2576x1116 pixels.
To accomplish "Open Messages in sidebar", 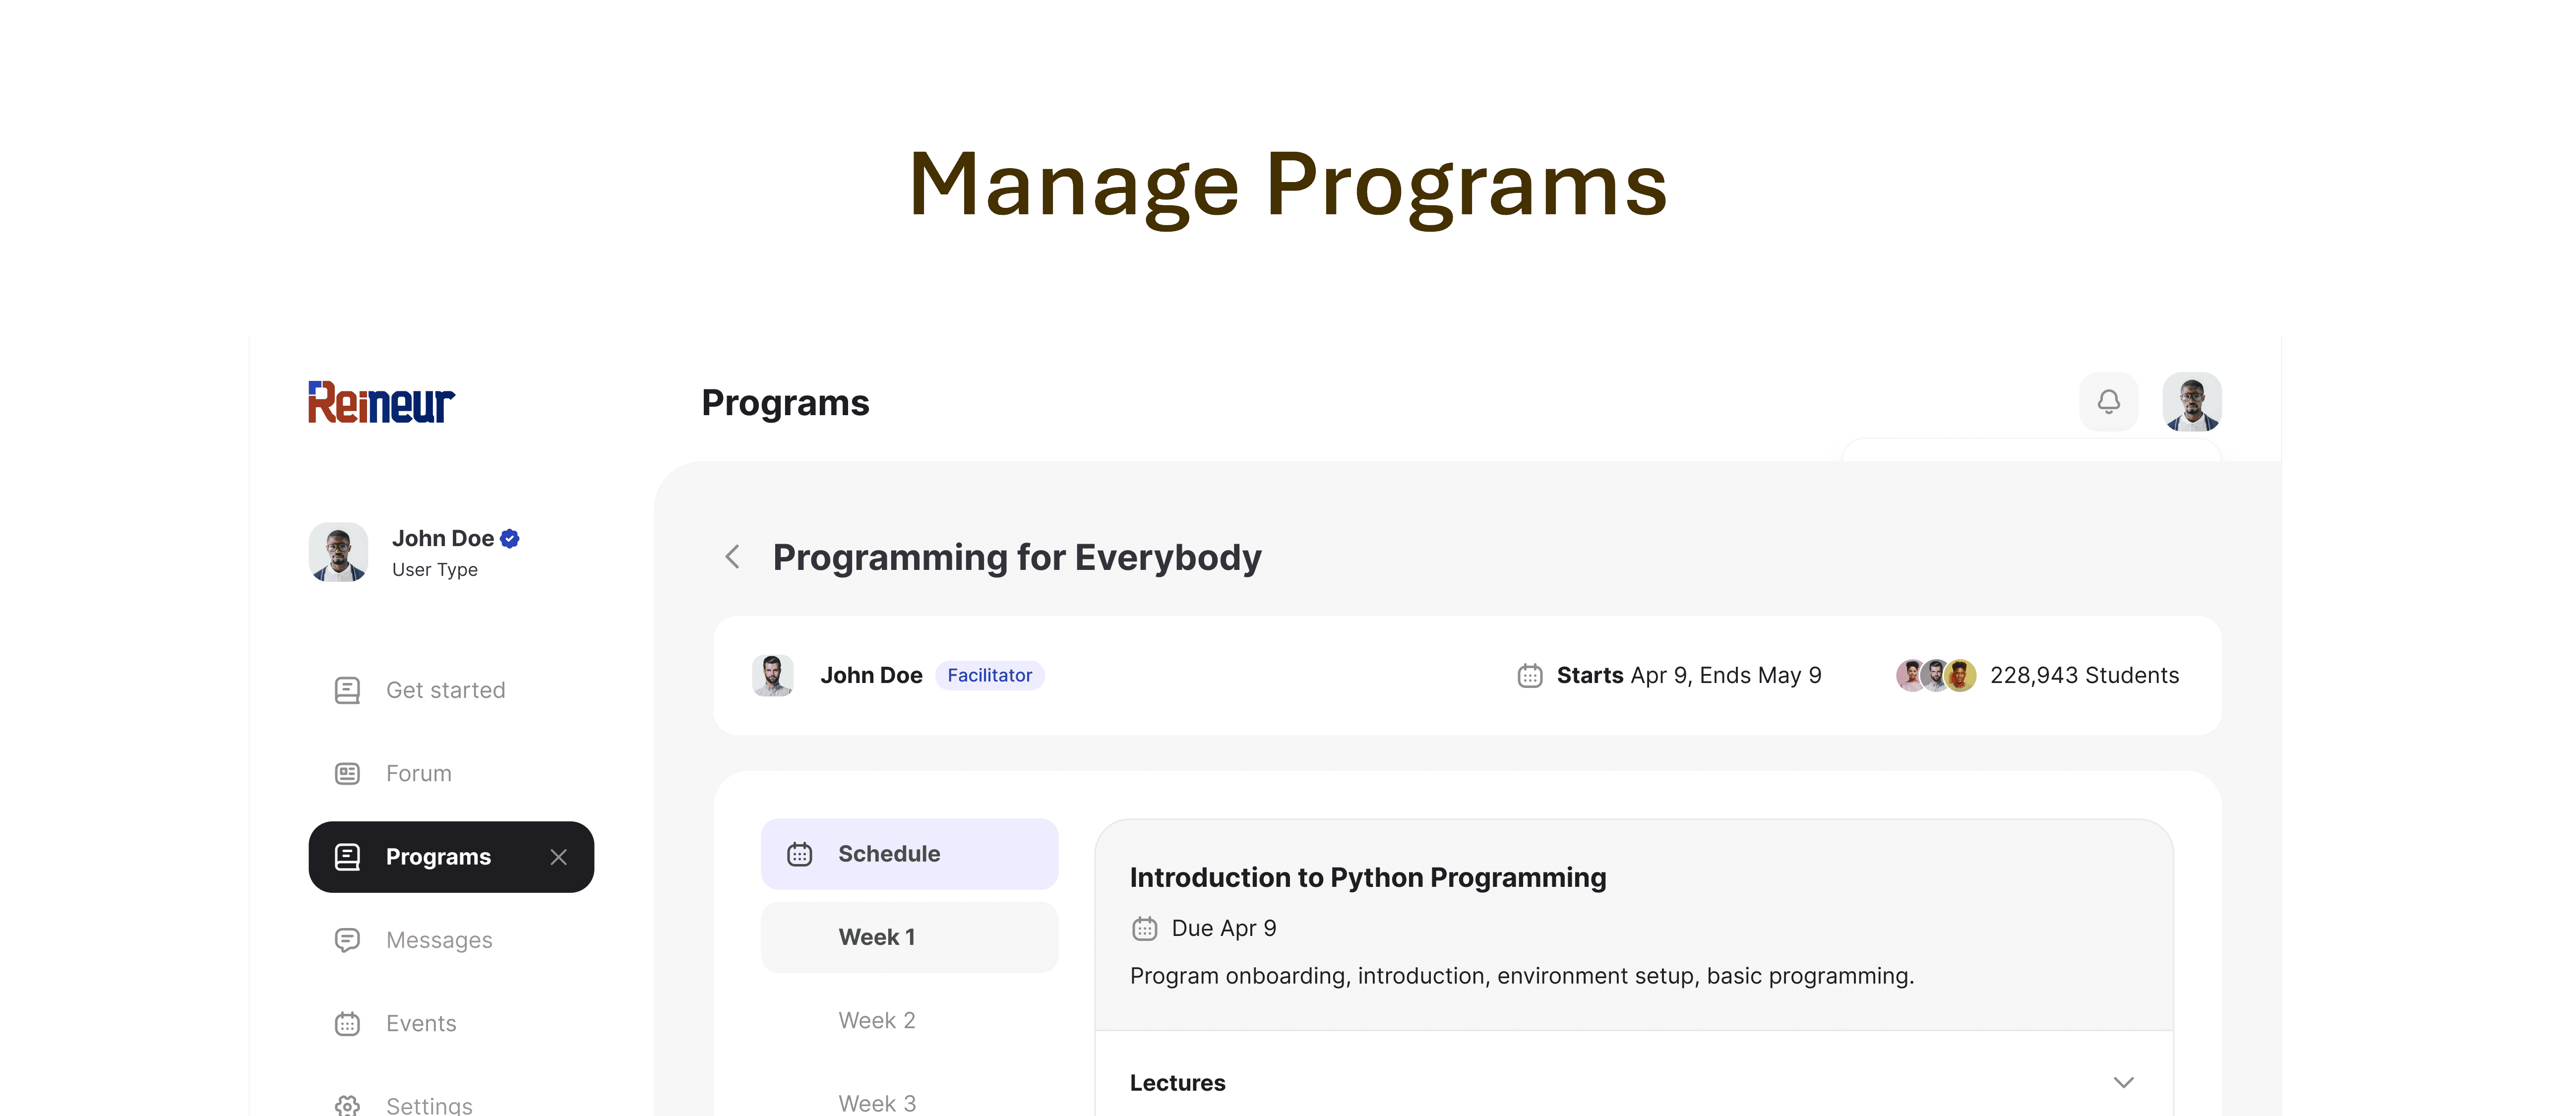I will [x=451, y=940].
